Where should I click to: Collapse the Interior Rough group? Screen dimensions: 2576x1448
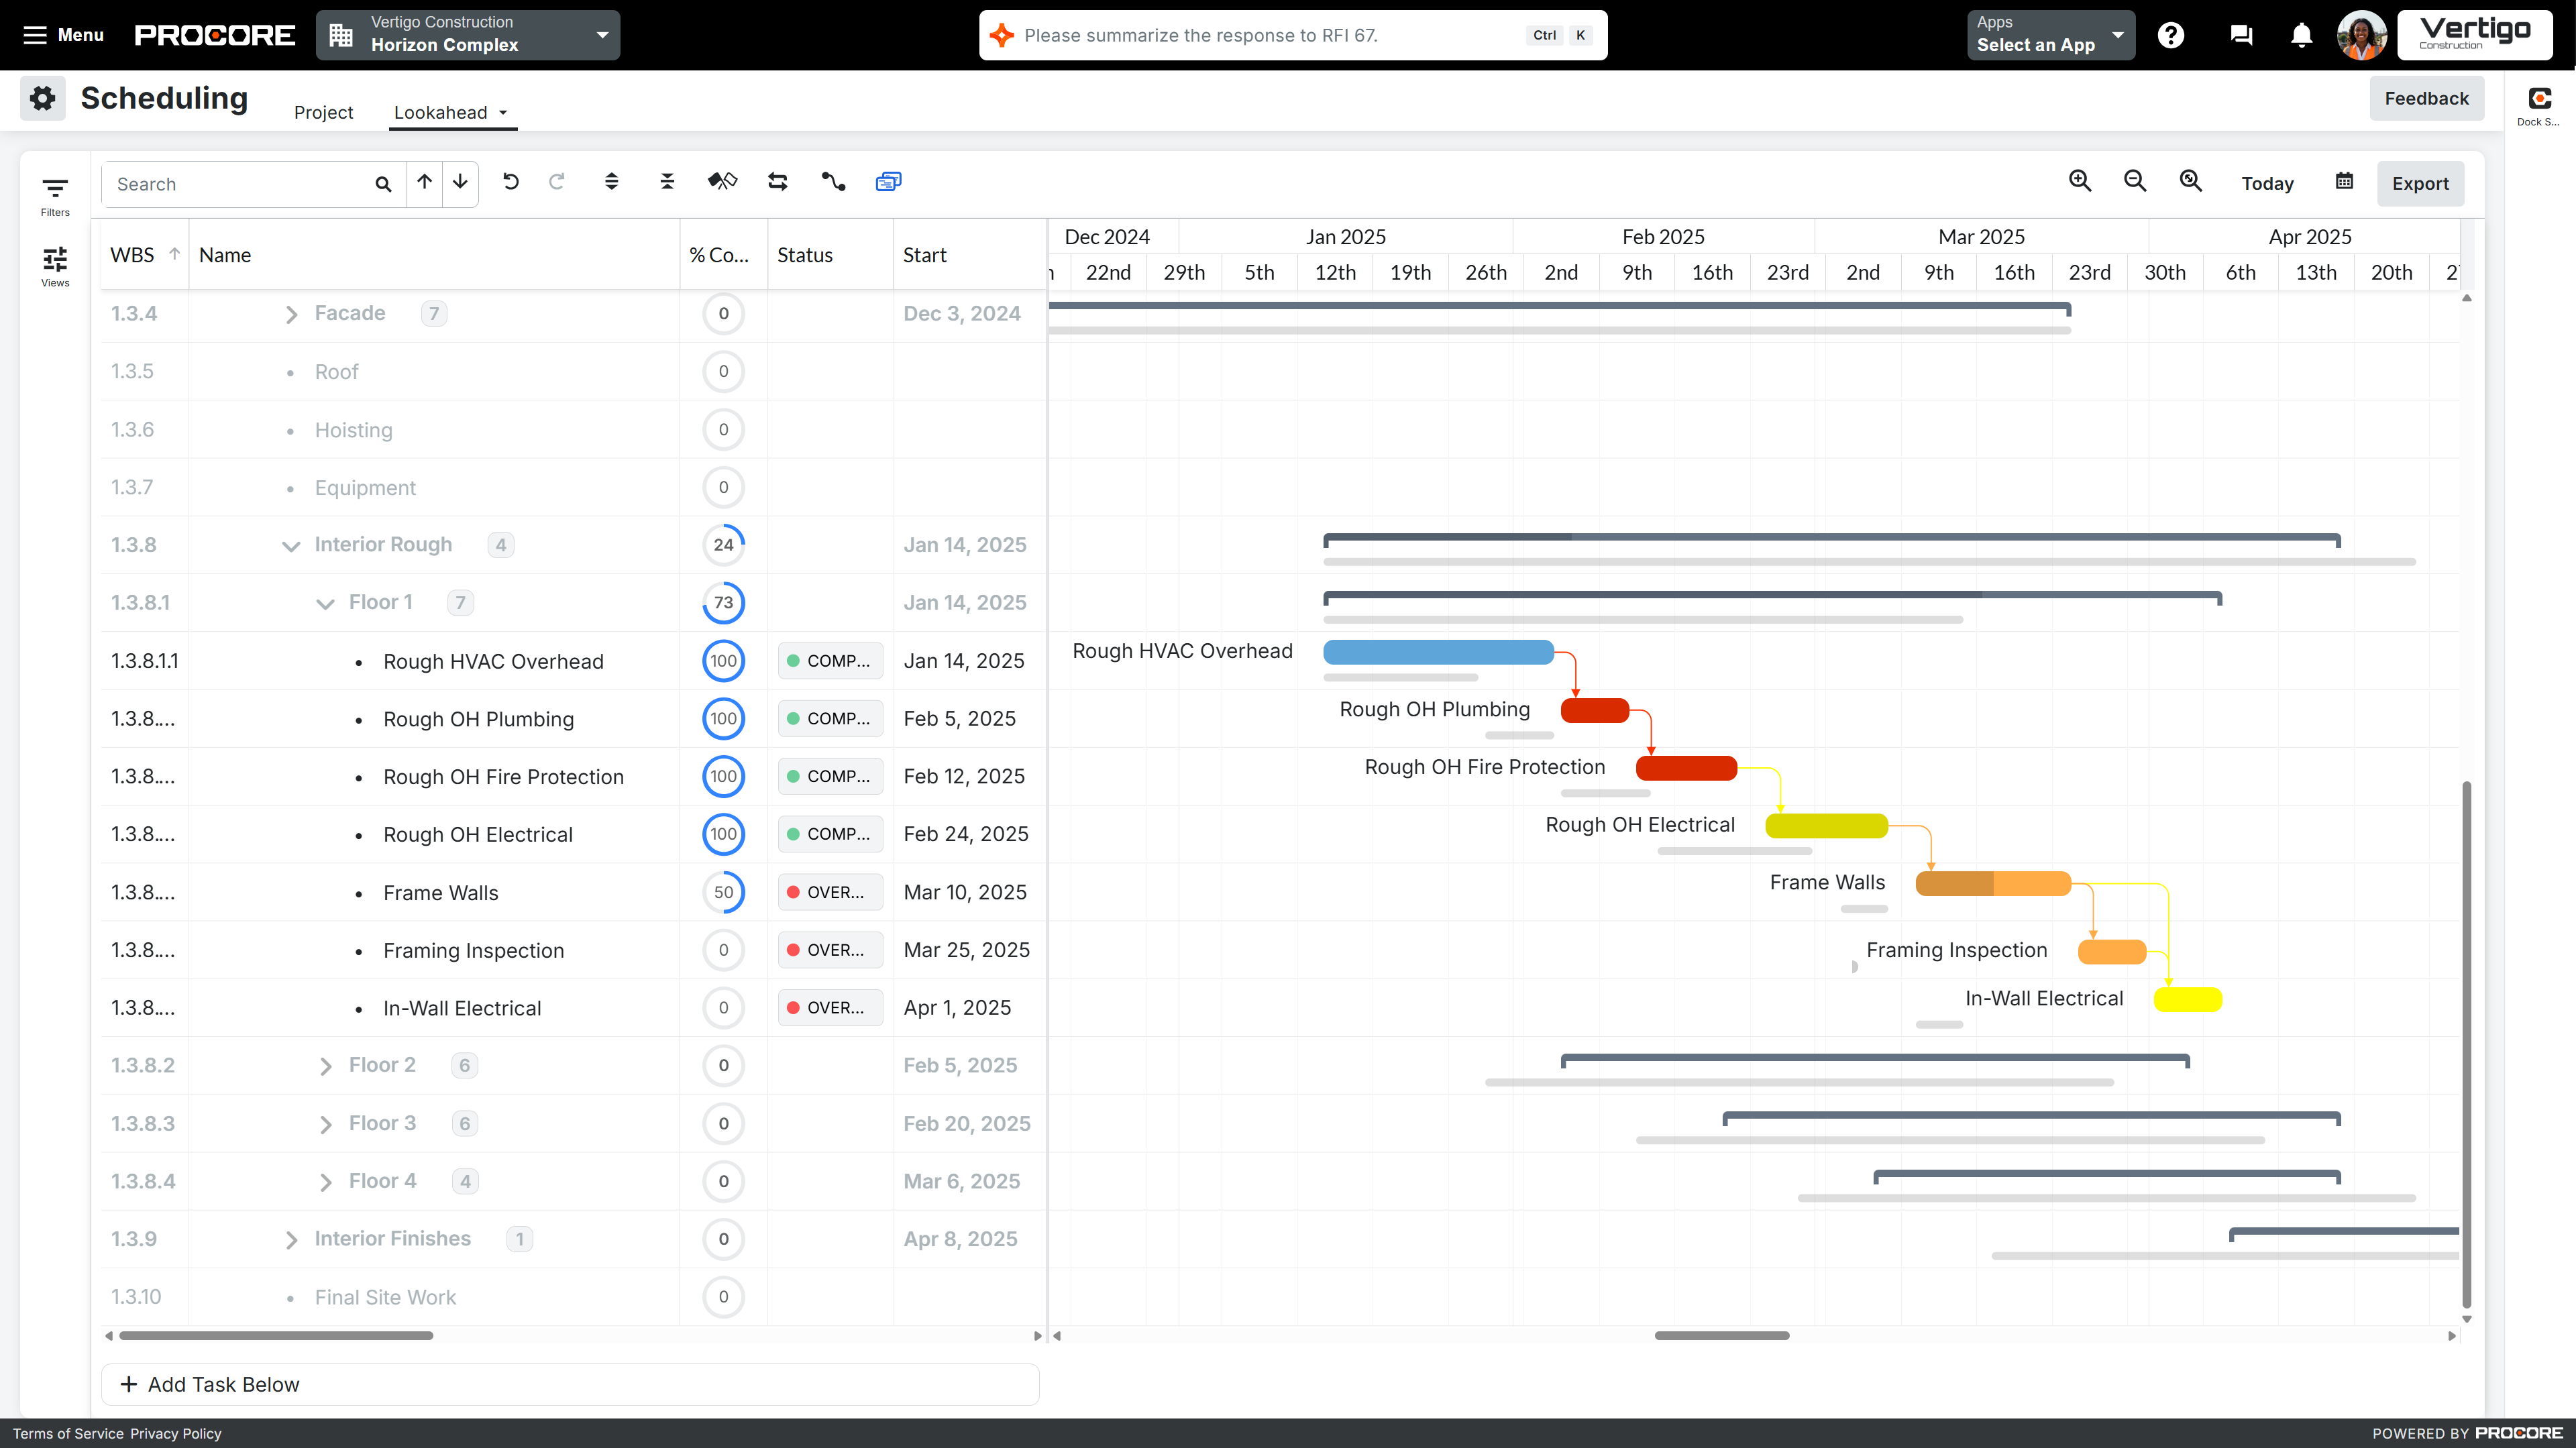(x=291, y=545)
